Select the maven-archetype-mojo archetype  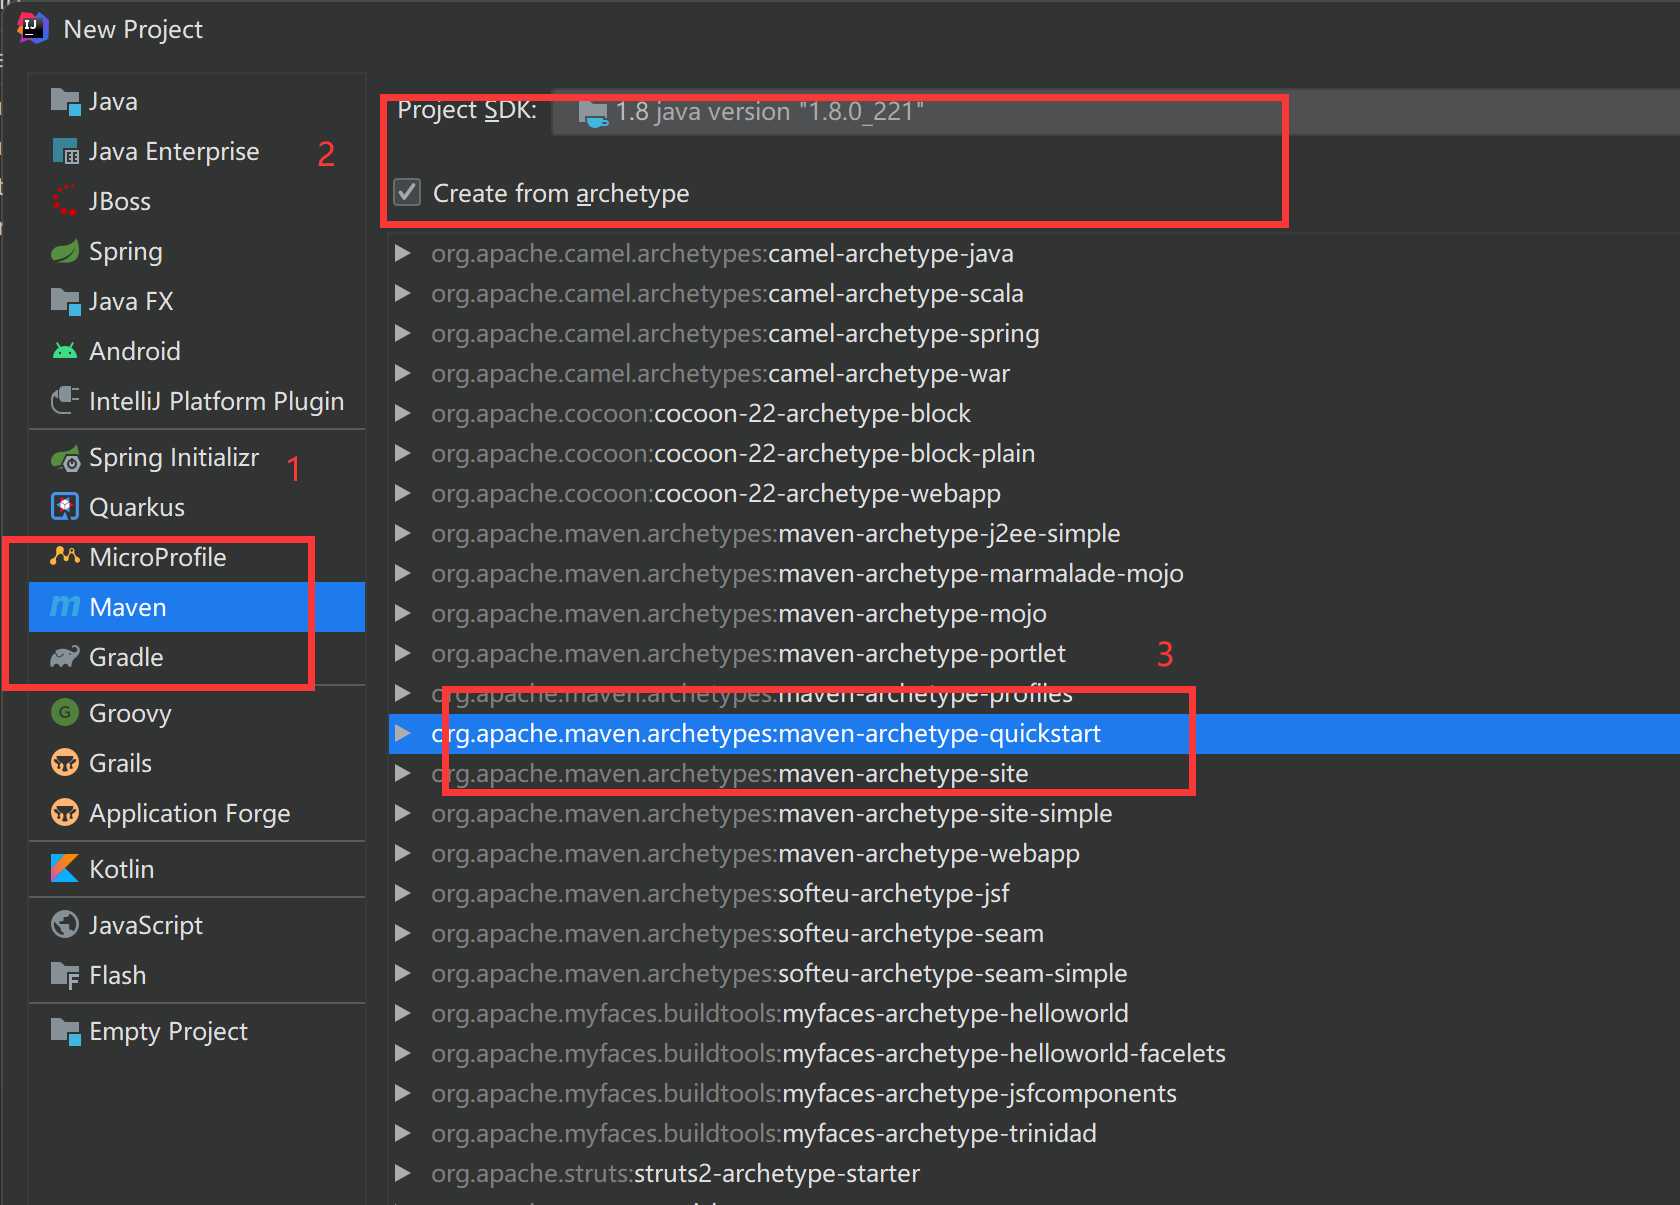pyautogui.click(x=1034, y=613)
